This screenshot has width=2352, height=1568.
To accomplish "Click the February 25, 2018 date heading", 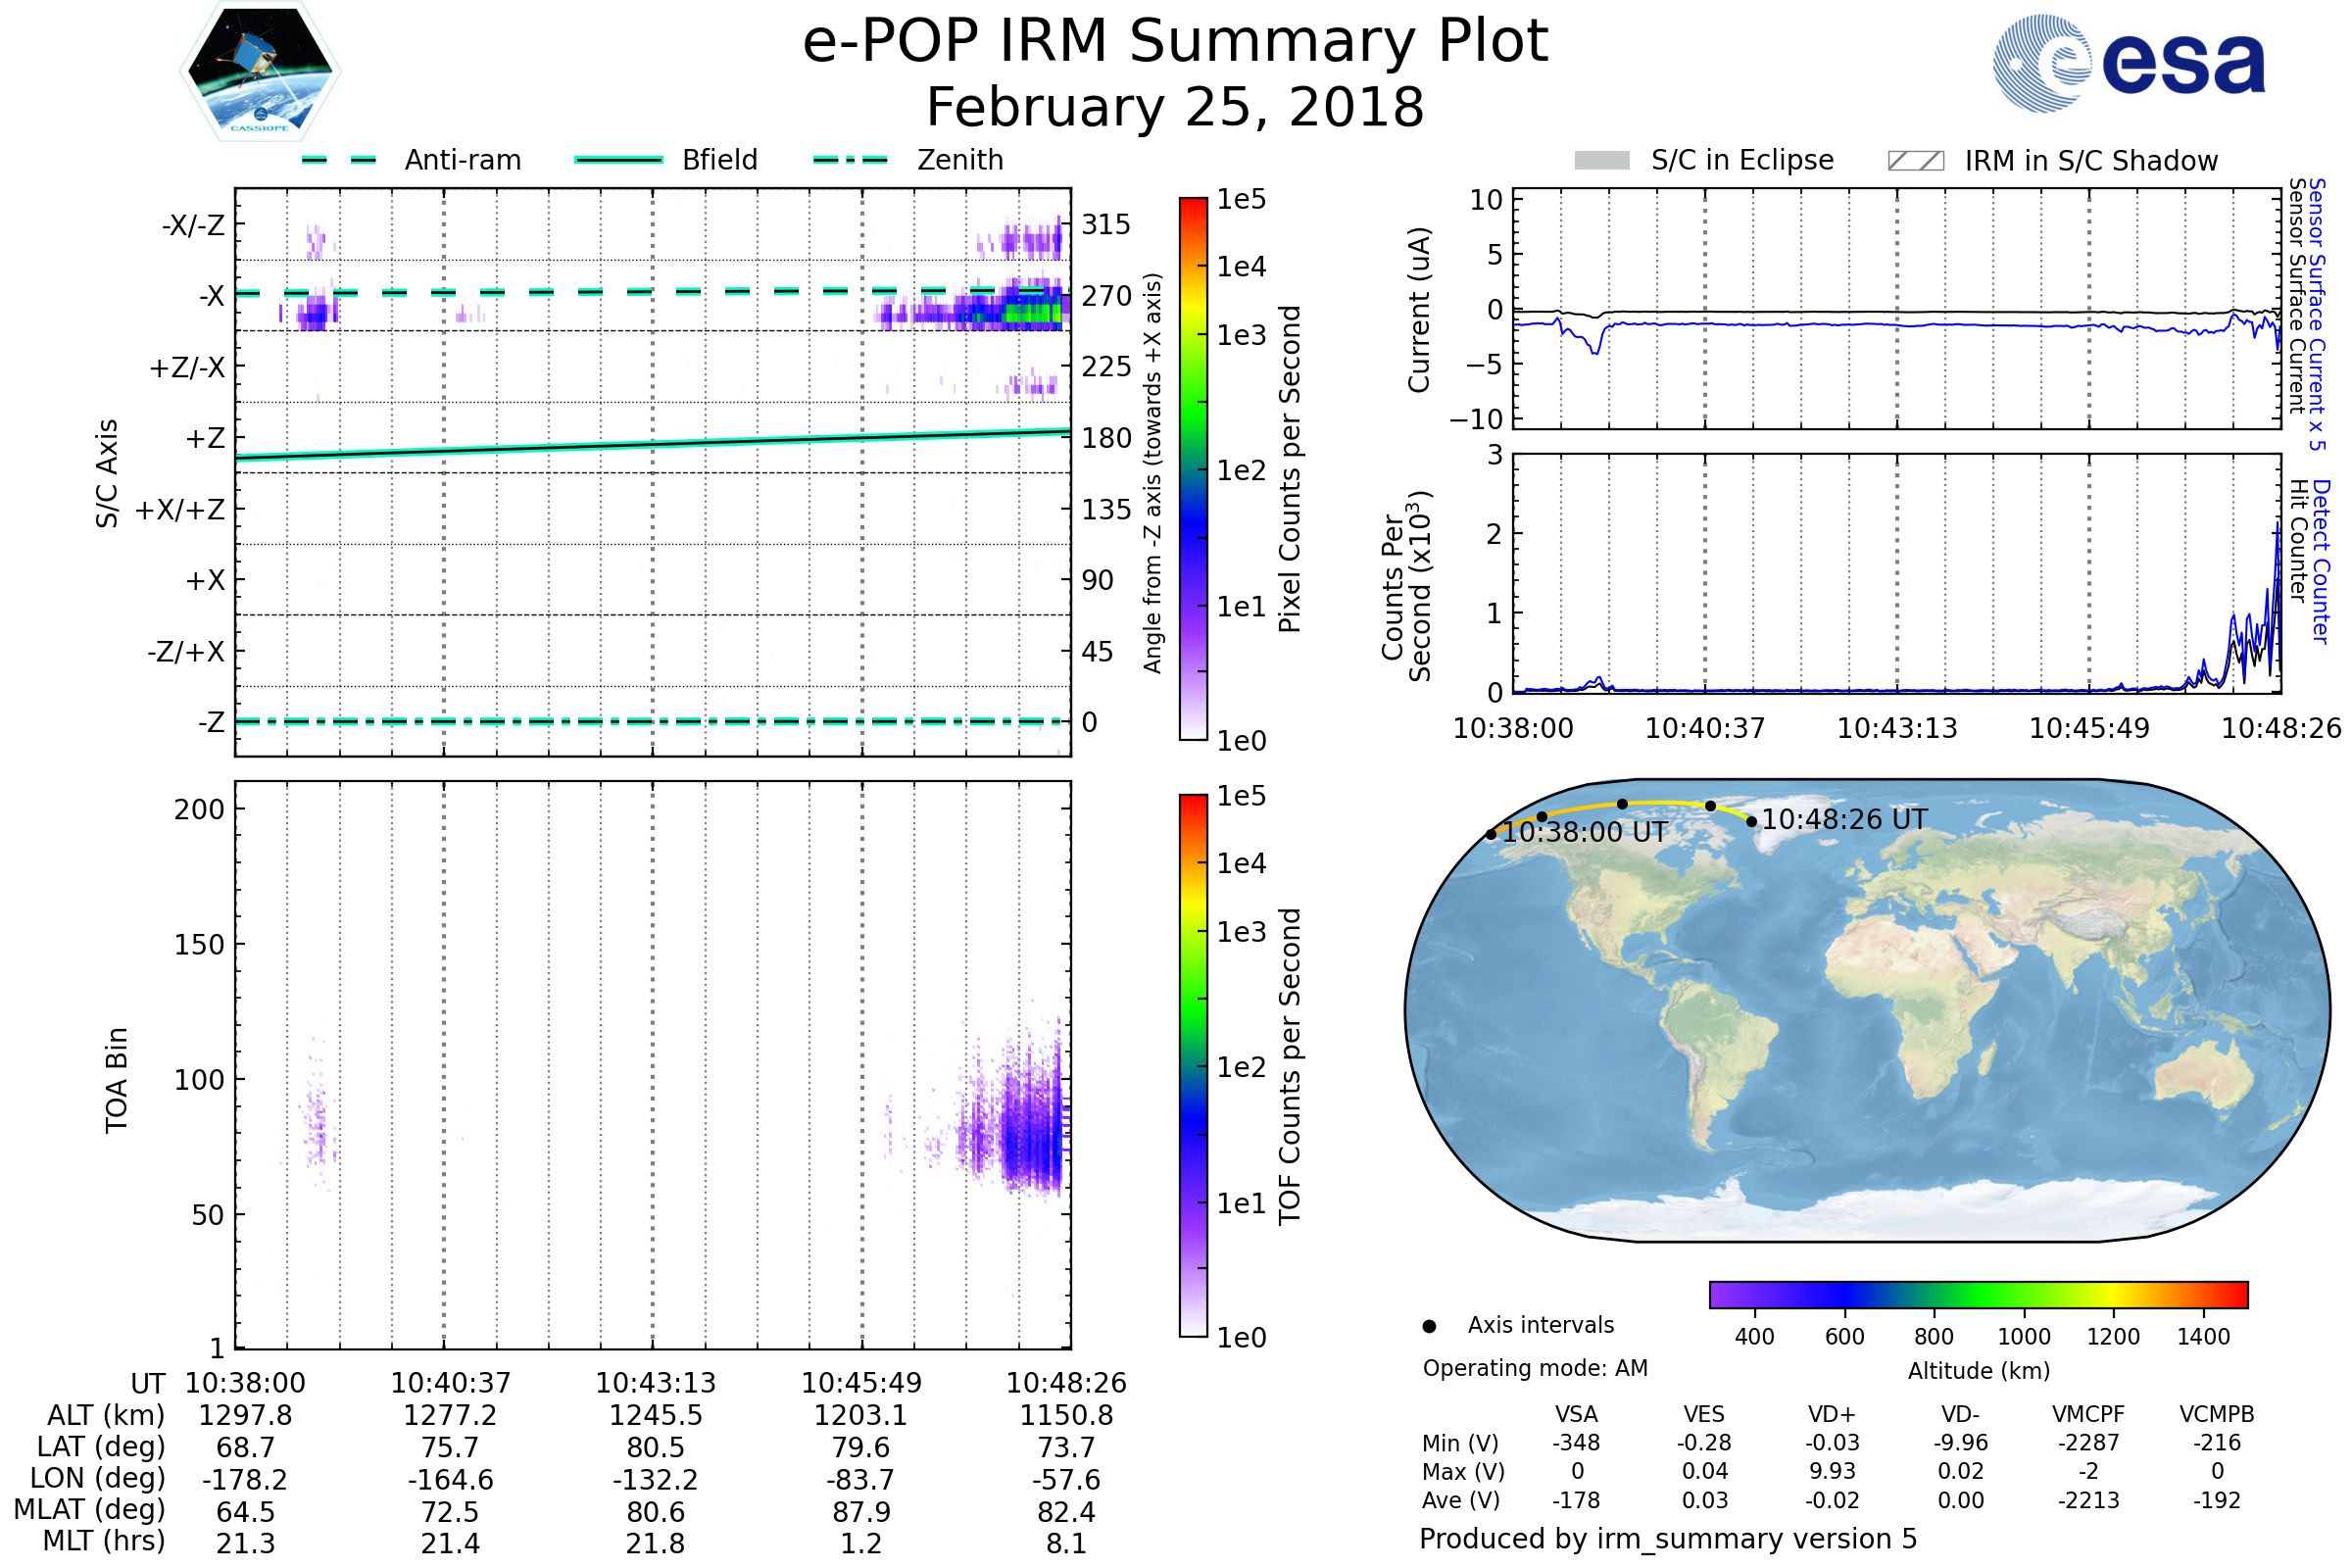I will point(1175,108).
